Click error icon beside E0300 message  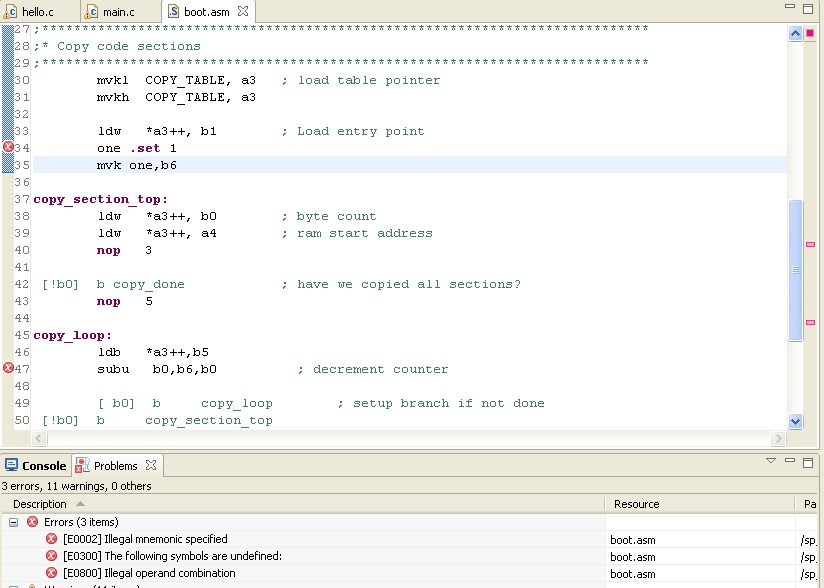point(51,555)
